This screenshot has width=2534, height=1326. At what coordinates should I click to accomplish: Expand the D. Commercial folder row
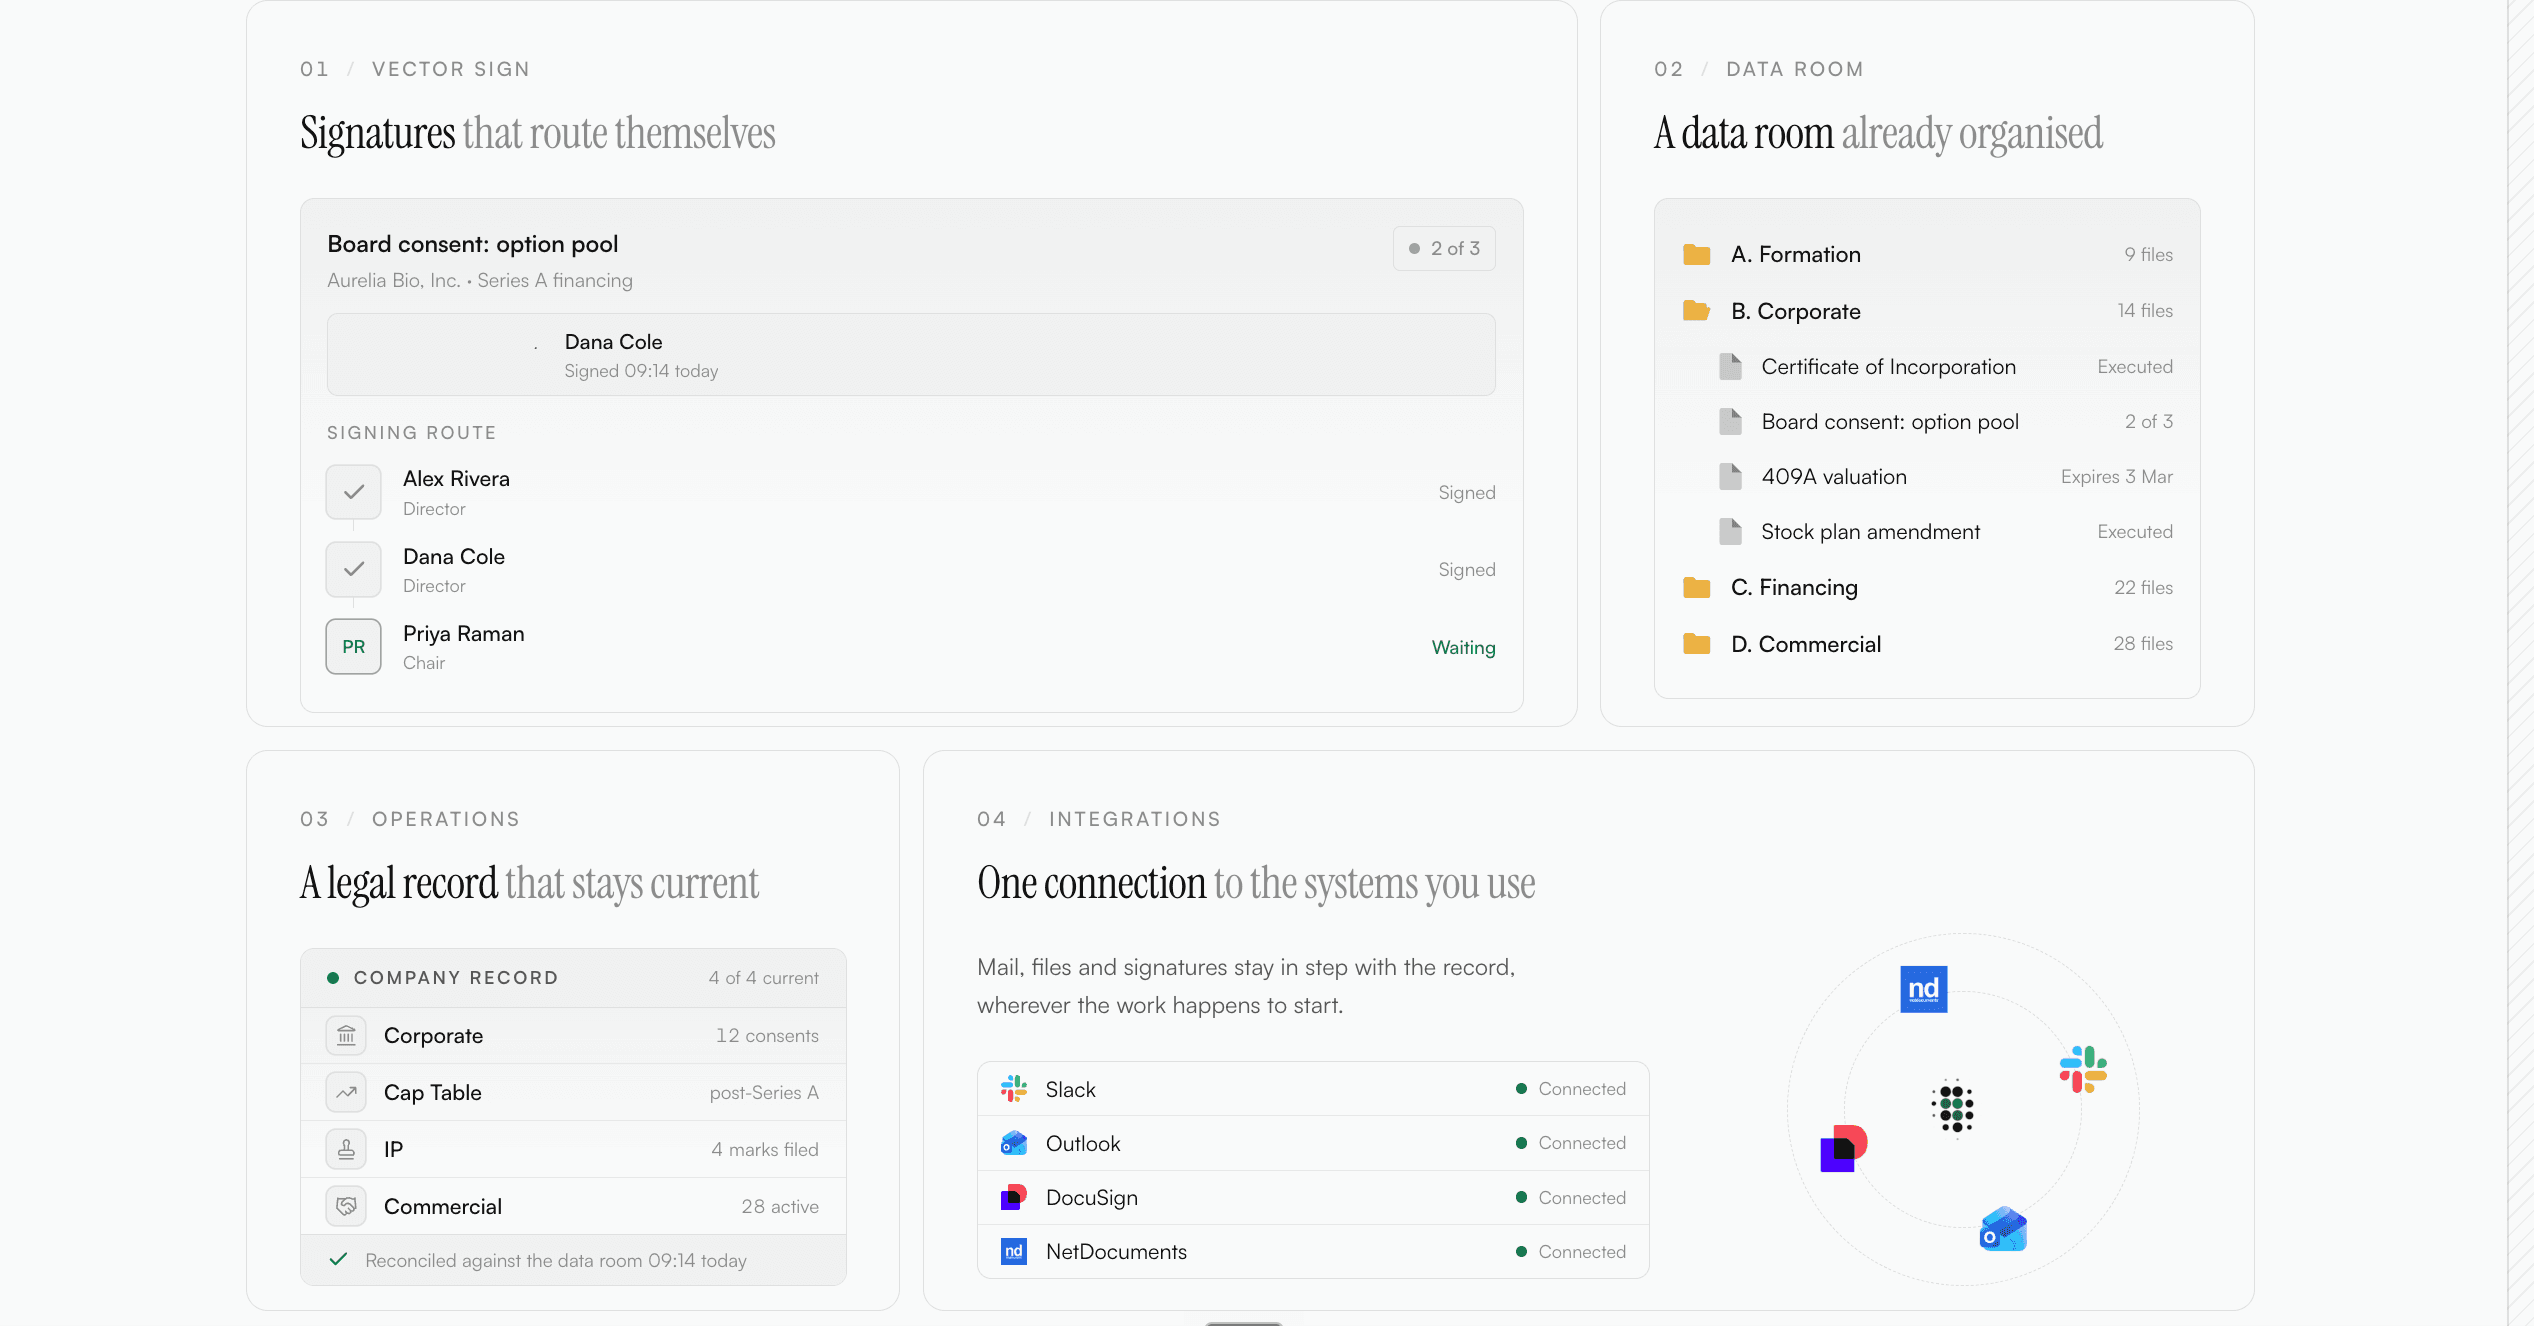click(1927, 644)
